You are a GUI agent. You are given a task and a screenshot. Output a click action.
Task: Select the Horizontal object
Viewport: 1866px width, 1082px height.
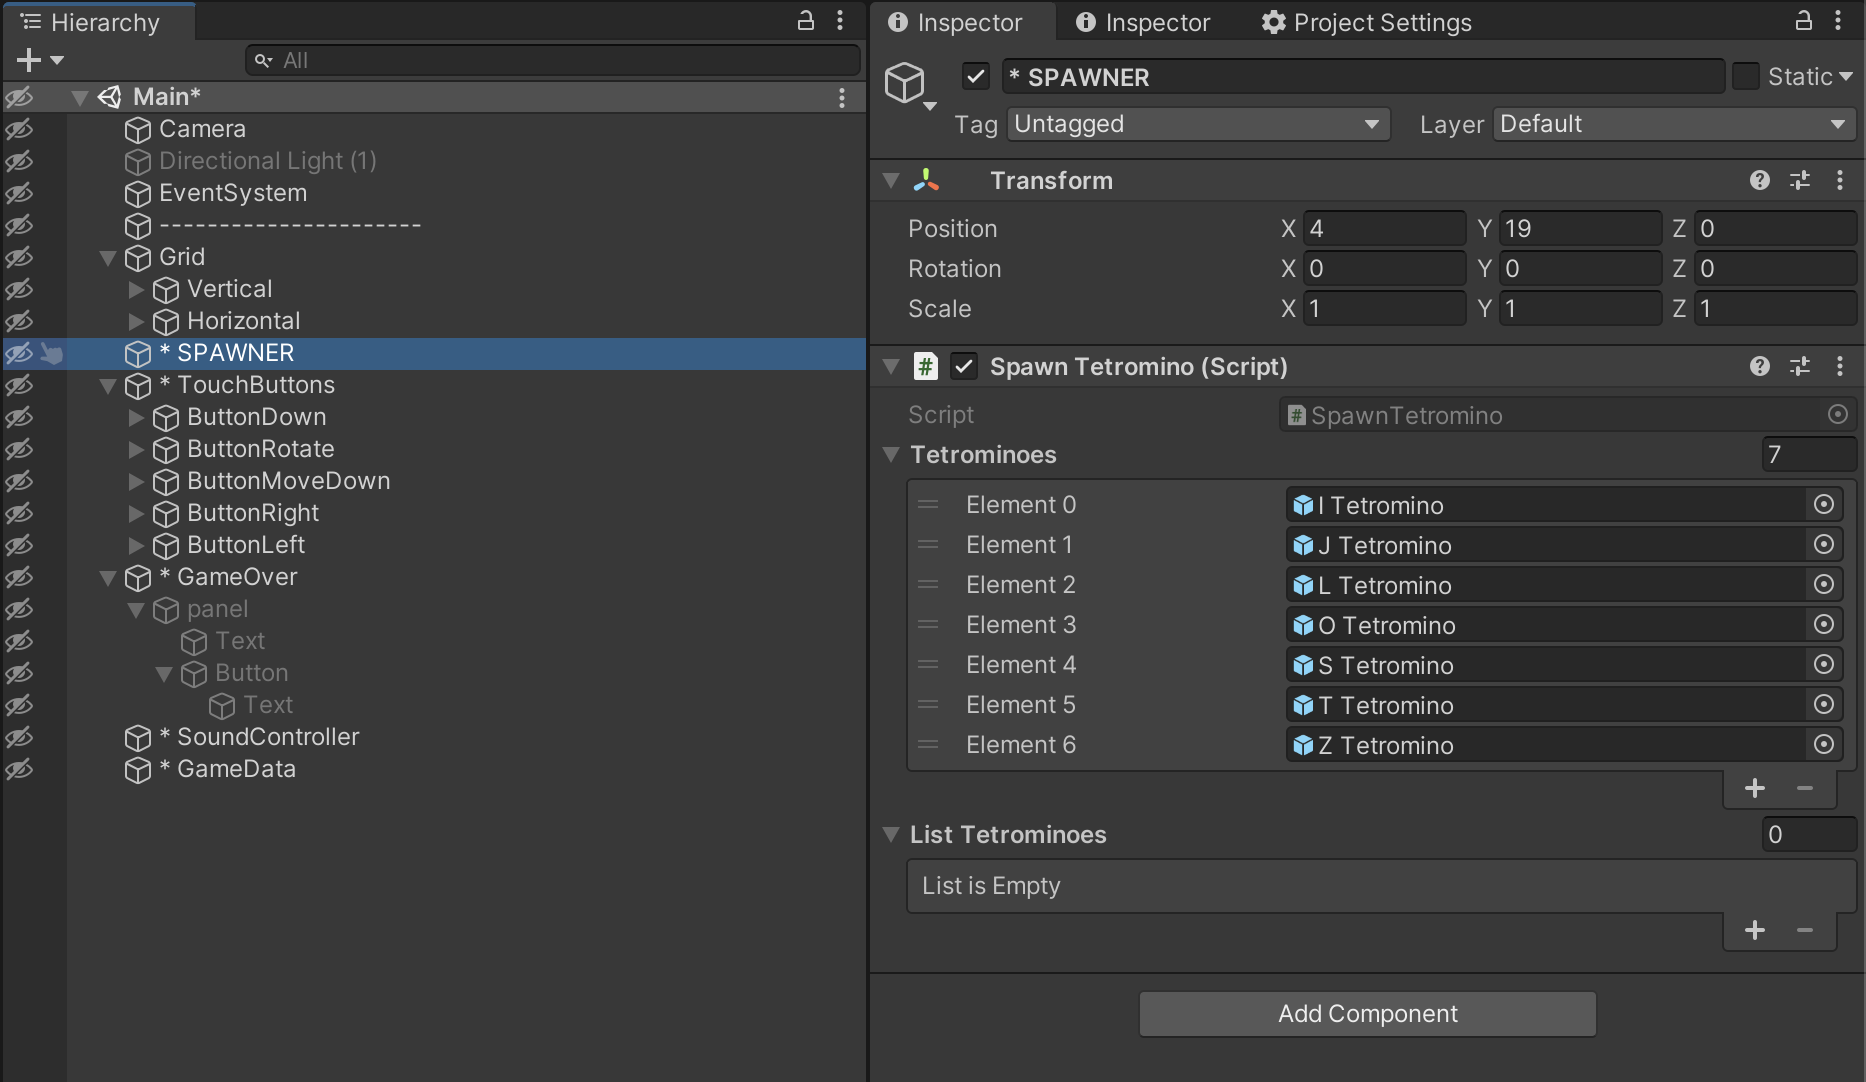[x=243, y=321]
